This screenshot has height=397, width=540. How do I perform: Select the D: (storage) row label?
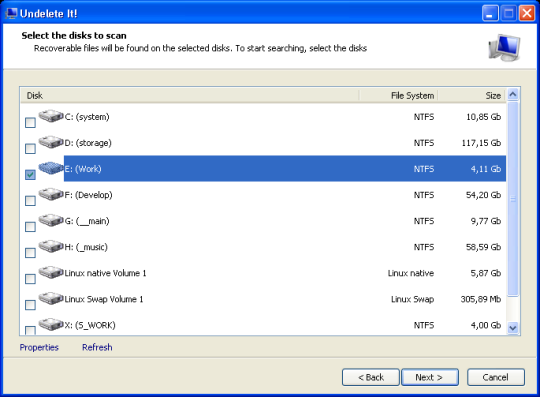click(88, 143)
